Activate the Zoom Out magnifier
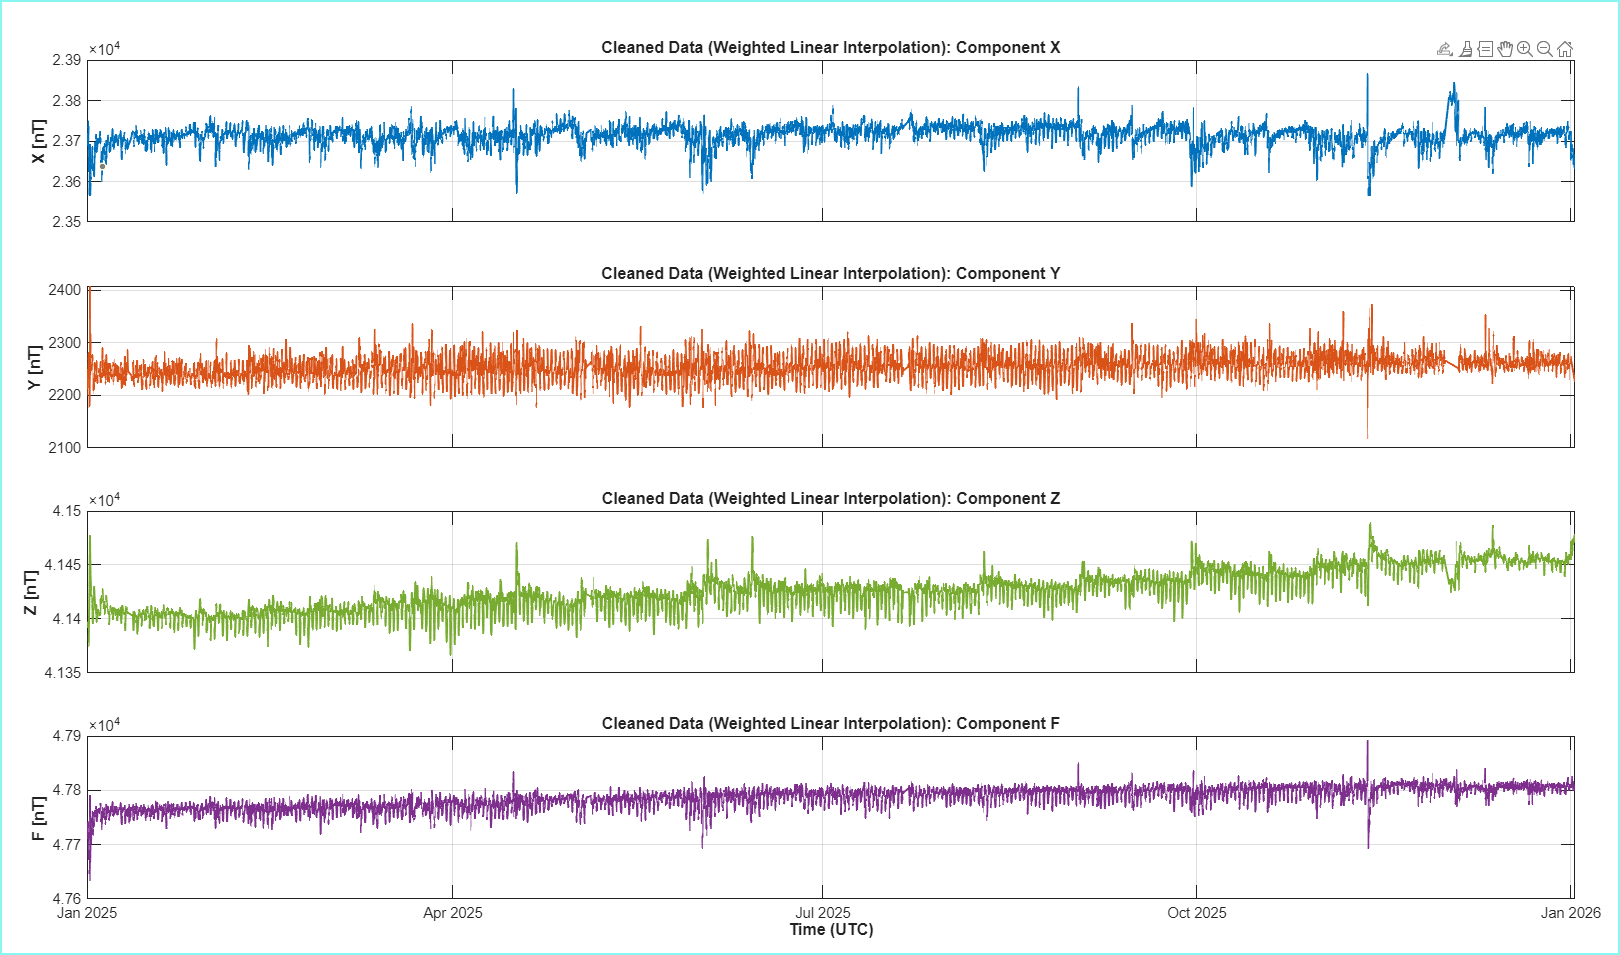Viewport: 1620px width, 955px height. tap(1545, 49)
